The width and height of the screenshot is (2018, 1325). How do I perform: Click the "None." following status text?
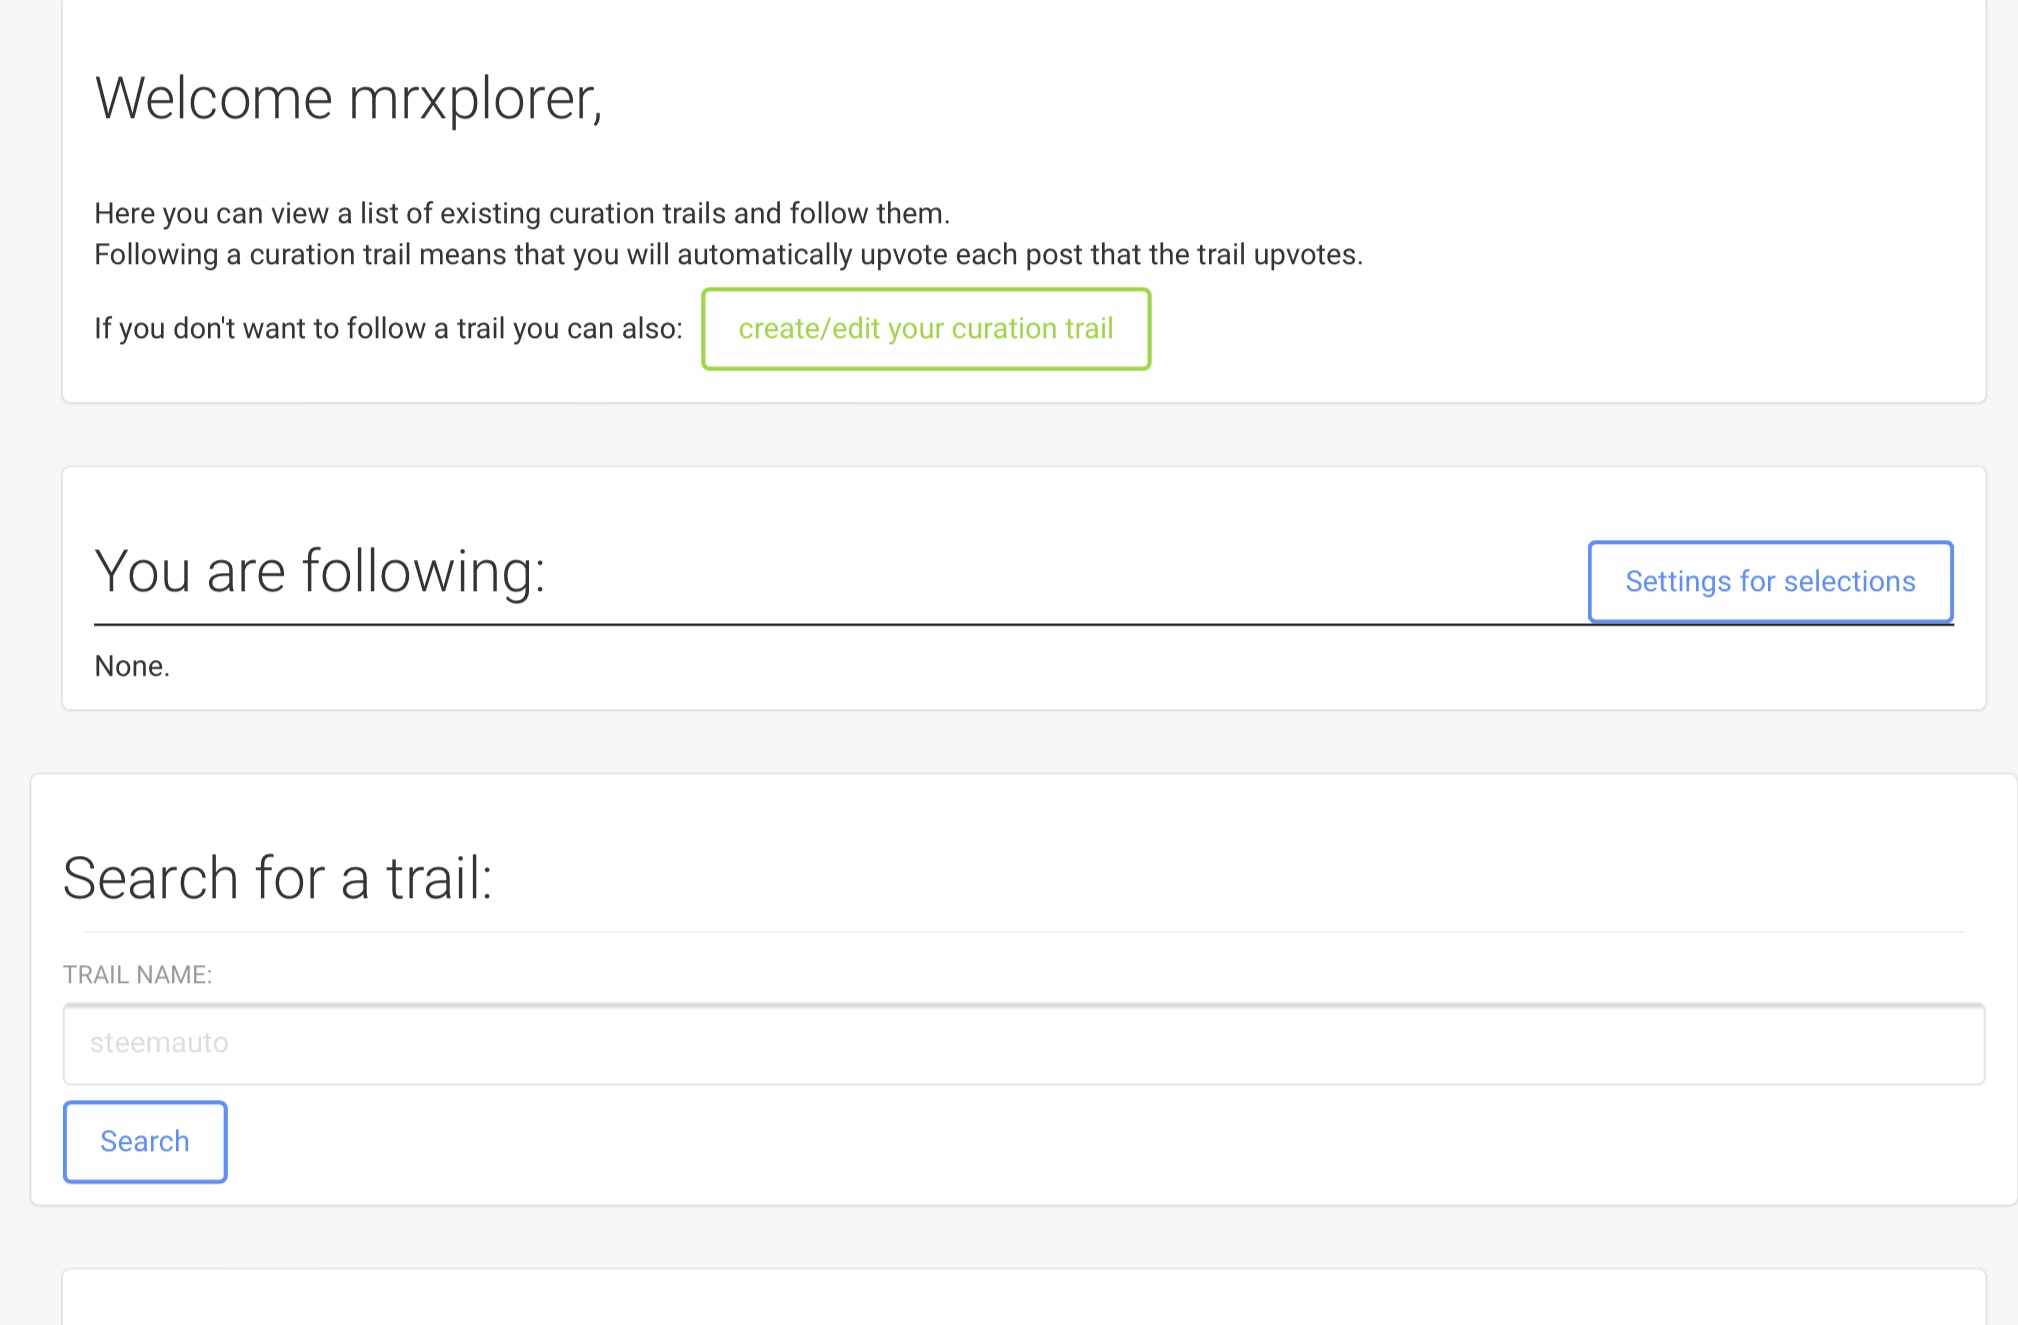click(x=132, y=666)
